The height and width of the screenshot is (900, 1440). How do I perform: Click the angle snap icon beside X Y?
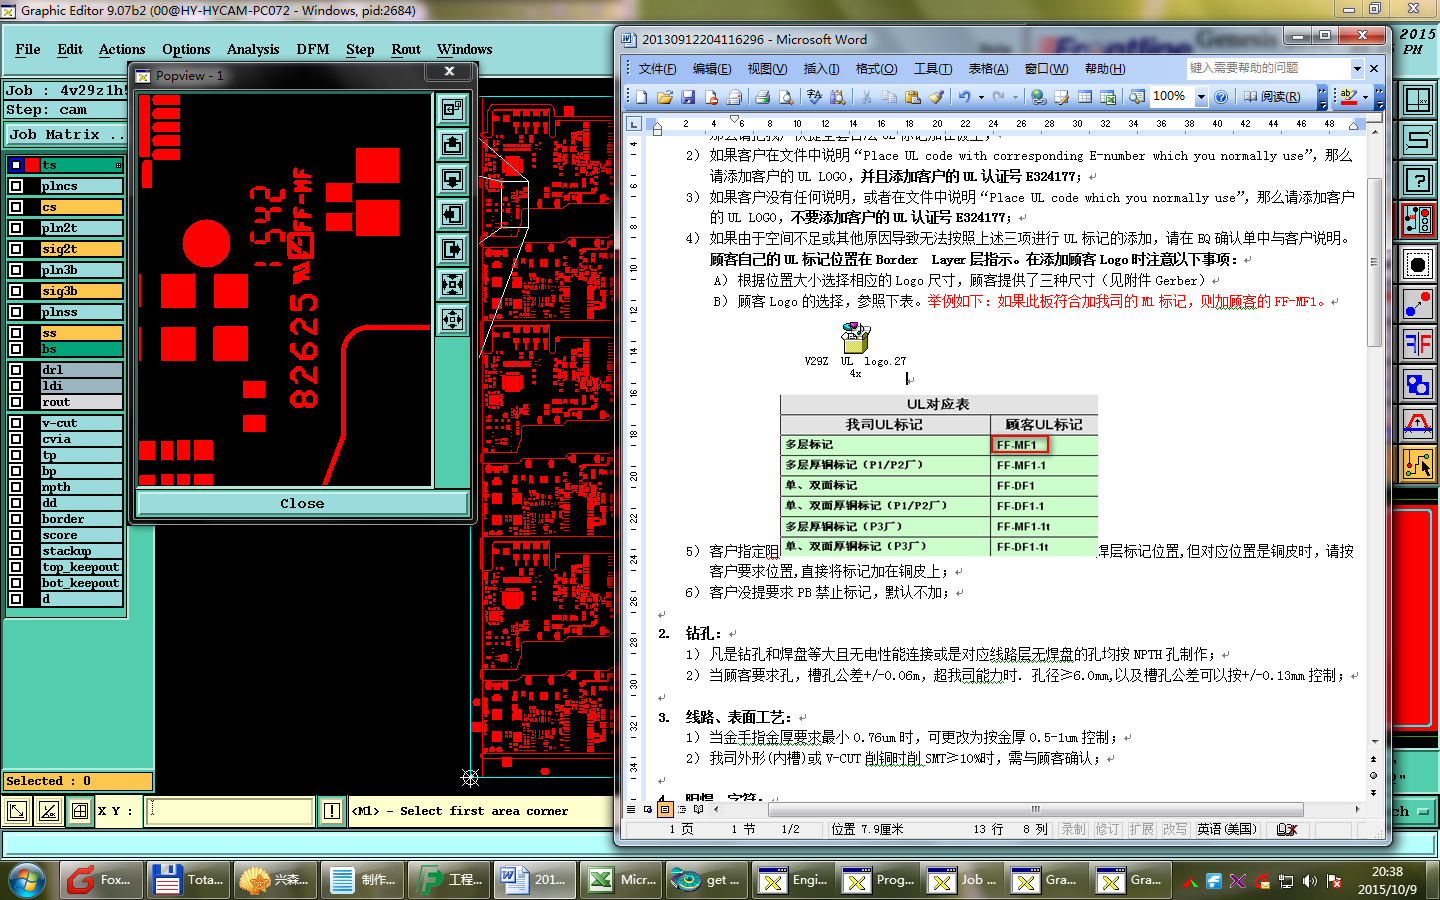pos(49,811)
